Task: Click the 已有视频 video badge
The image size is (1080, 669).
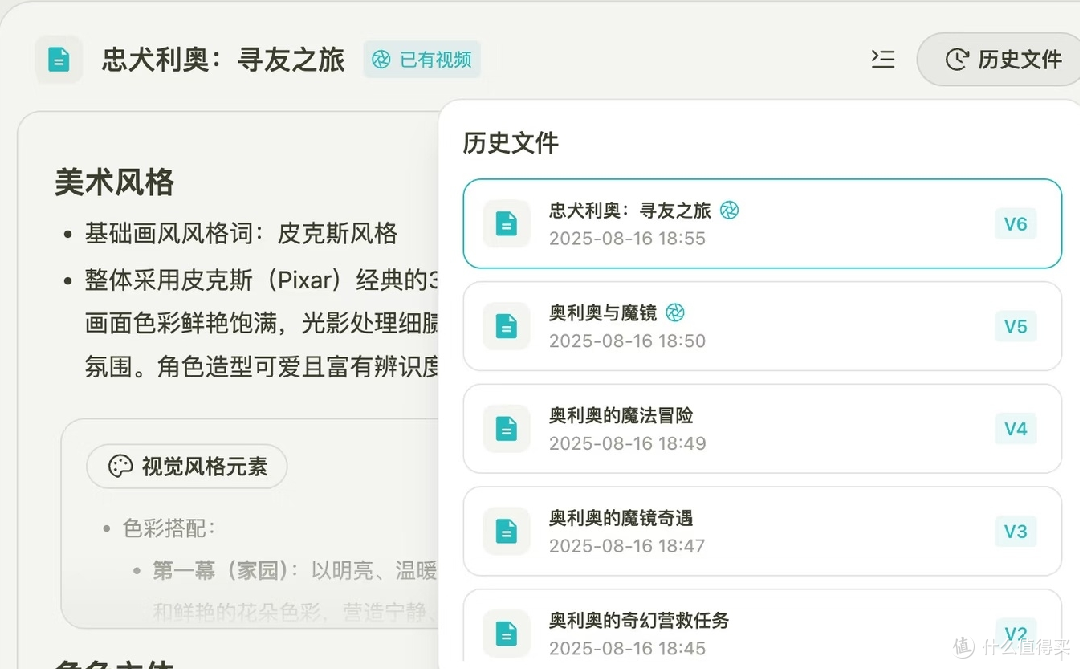Action: click(422, 60)
